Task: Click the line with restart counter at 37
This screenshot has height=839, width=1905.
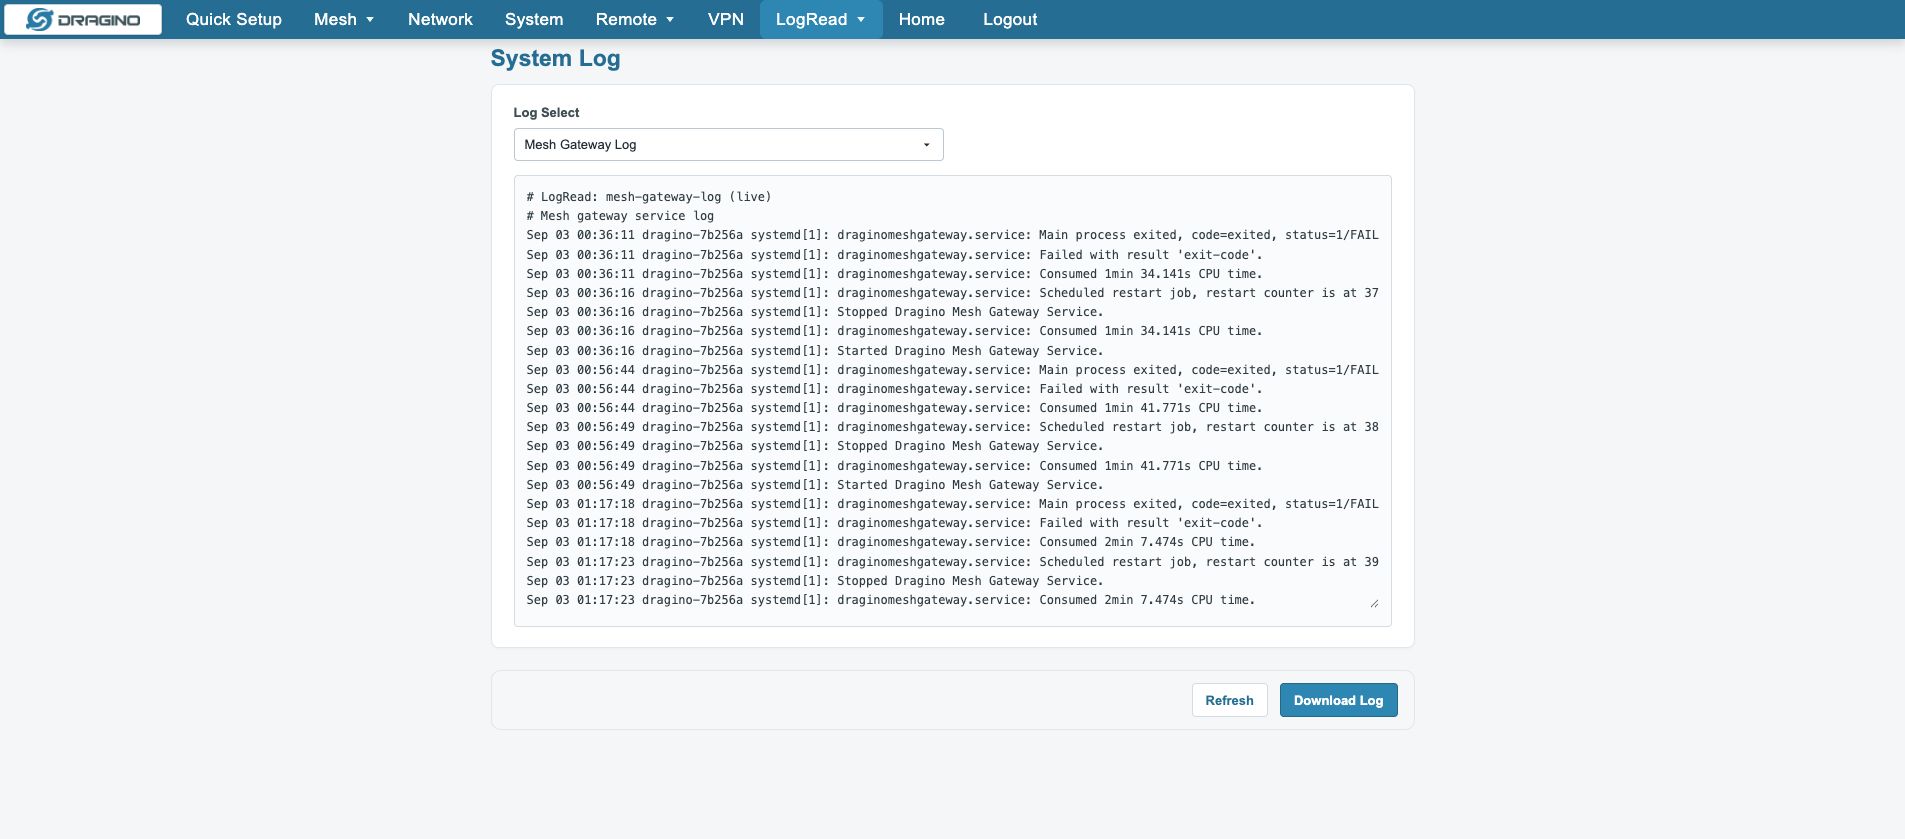Action: (952, 293)
